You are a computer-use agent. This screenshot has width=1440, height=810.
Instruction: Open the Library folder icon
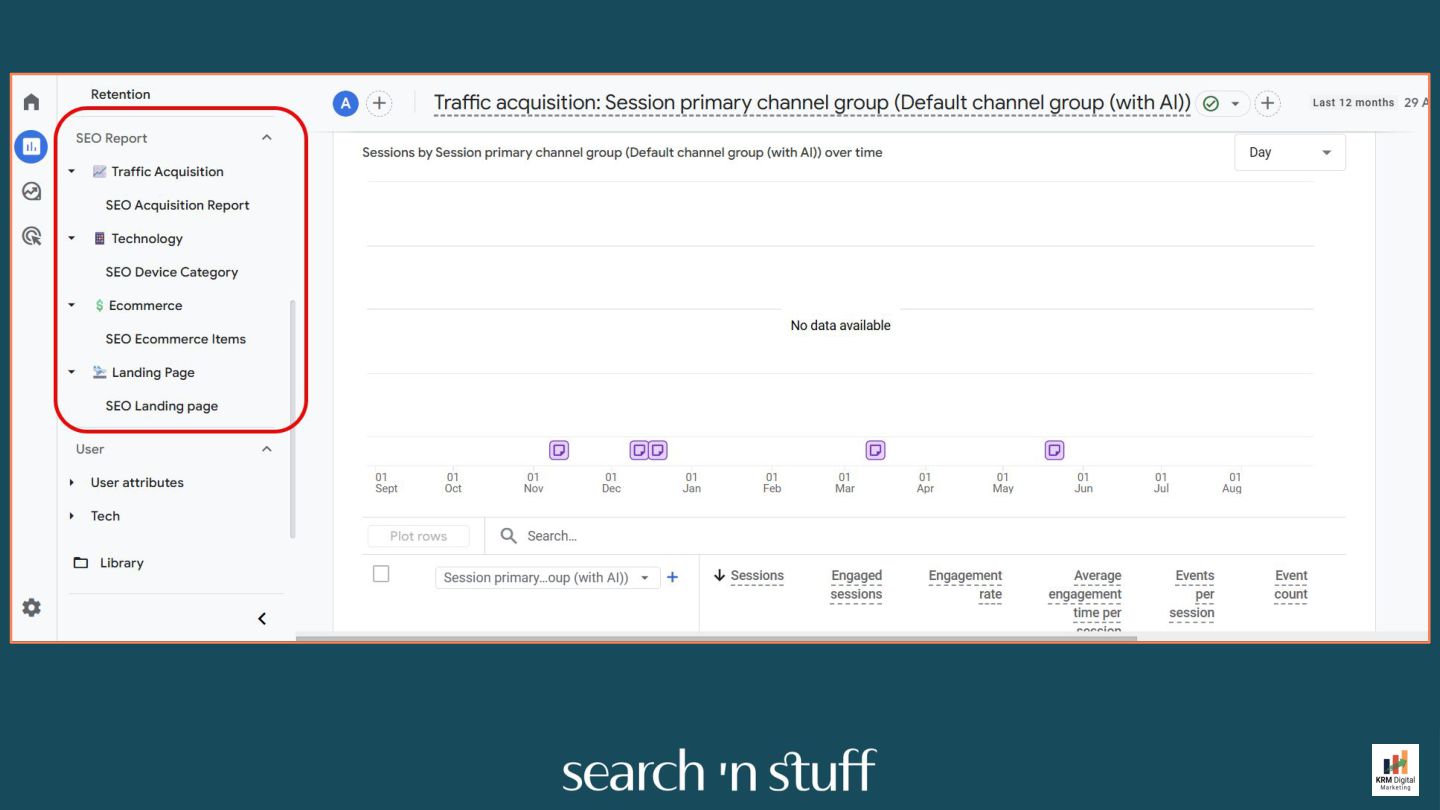81,563
